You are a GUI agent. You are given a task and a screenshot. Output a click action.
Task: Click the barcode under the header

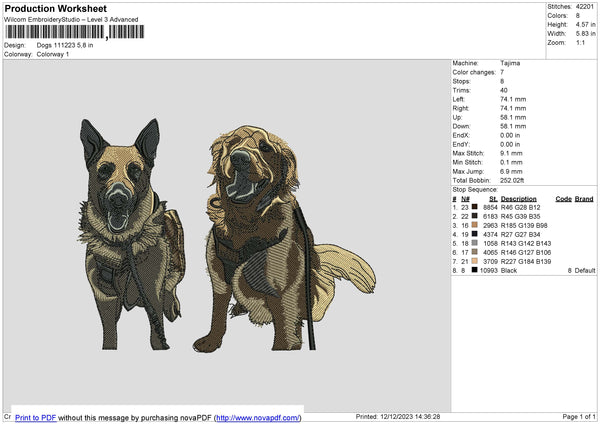click(x=74, y=32)
